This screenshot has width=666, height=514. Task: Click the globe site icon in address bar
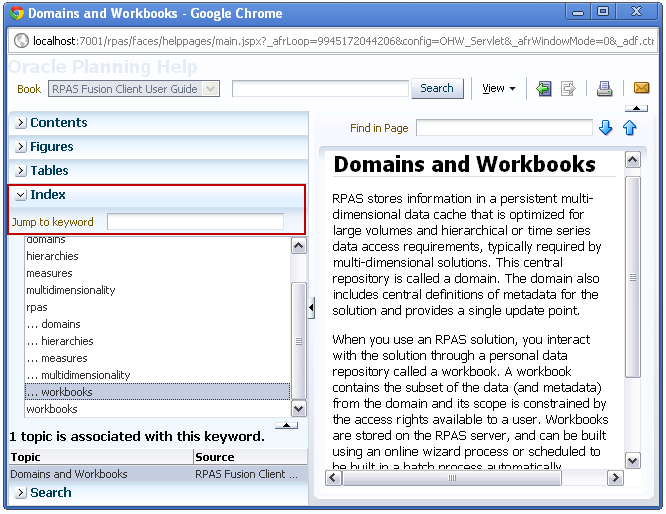point(21,41)
